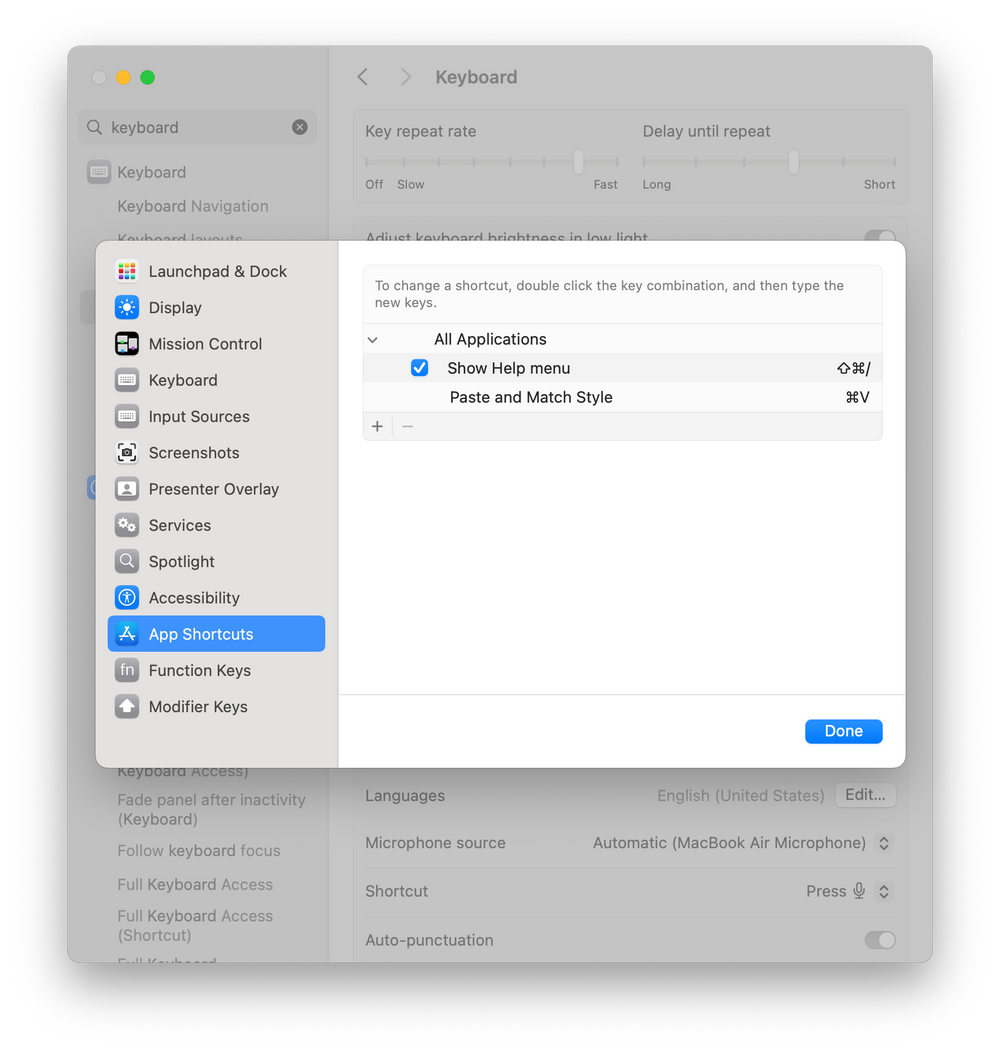
Task: Select Full Keyboard Access (Shortcut) result
Action: click(x=195, y=925)
